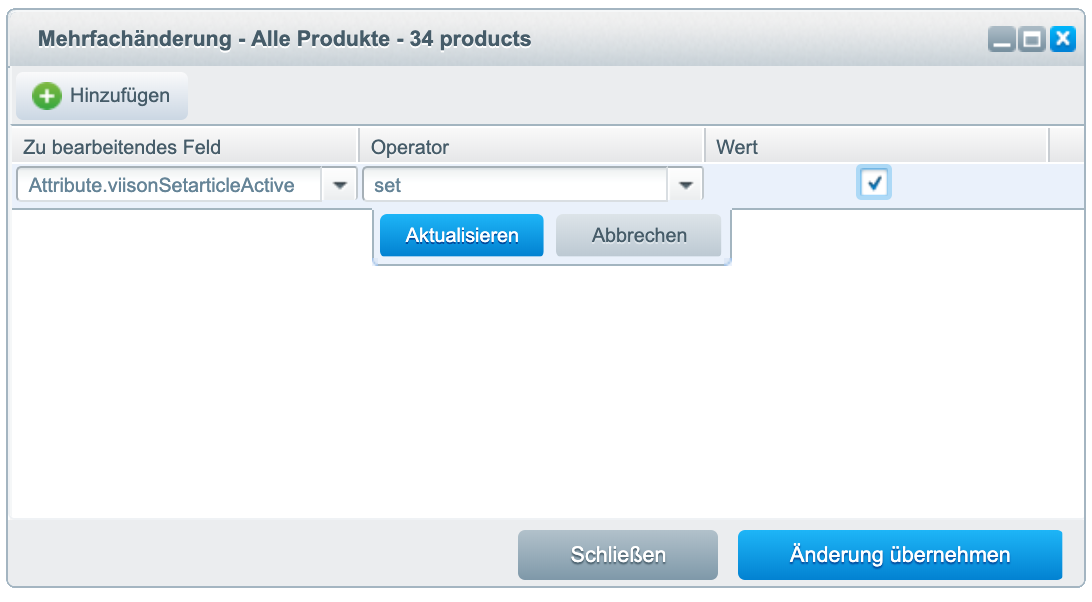The height and width of the screenshot is (602, 1092).
Task: Click the Wert column header
Action: pyautogui.click(x=876, y=147)
